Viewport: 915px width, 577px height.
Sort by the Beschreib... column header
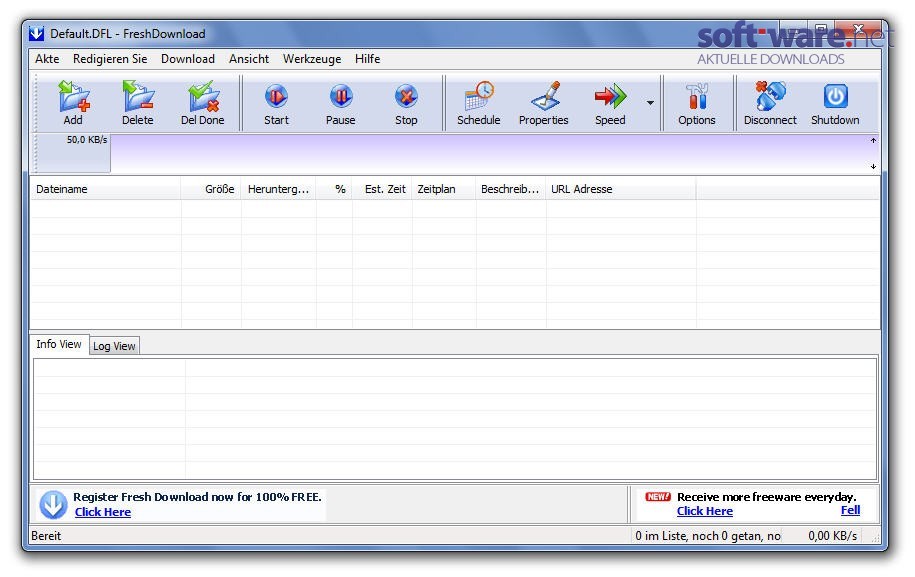511,189
